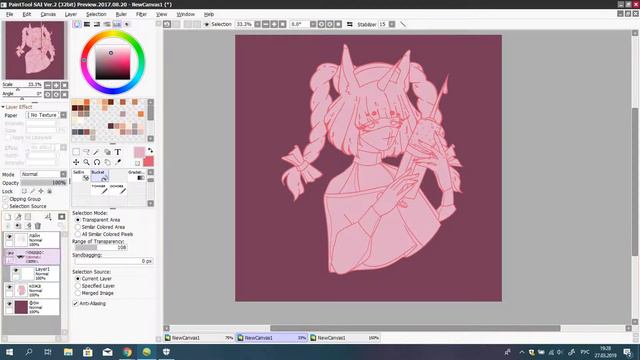Viewport: 640px width, 360px height.
Task: Zoom in using toolbar plus button
Action: 274,24
